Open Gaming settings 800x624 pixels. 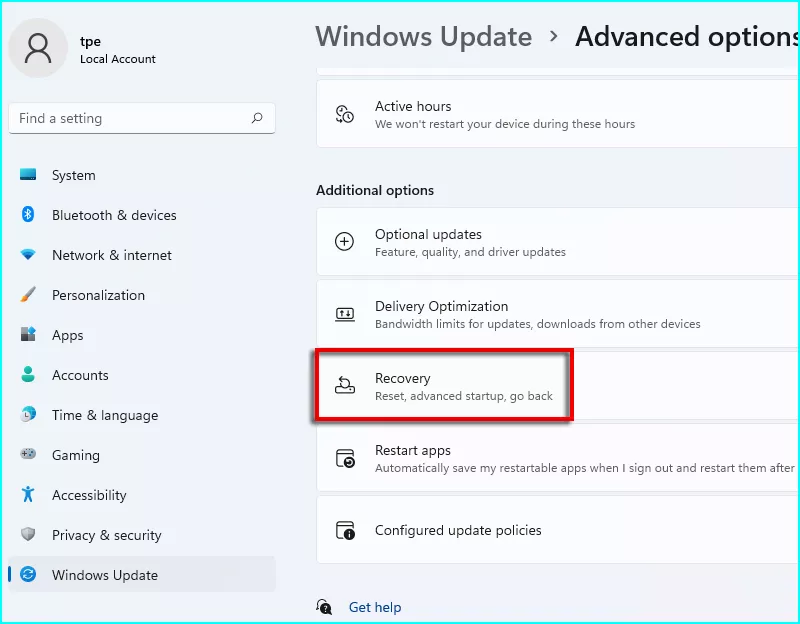142,455
